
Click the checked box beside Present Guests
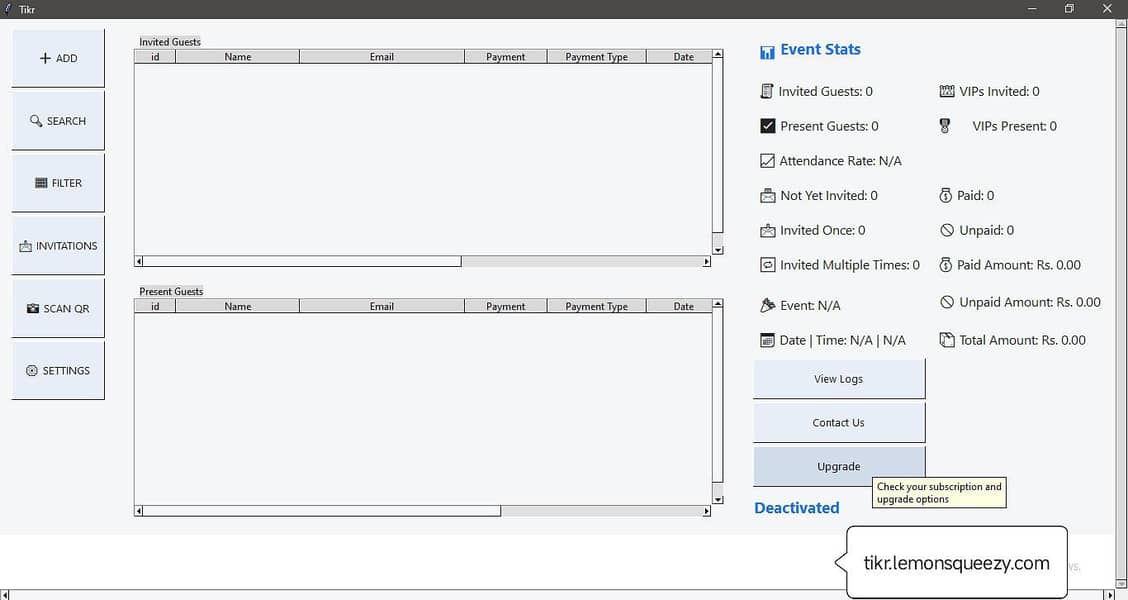coord(766,125)
